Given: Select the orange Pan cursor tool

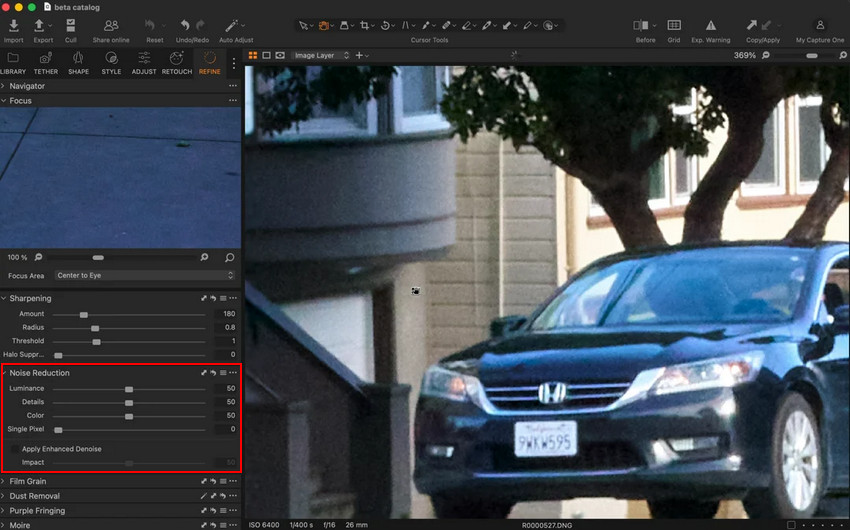Looking at the screenshot, I should [324, 25].
